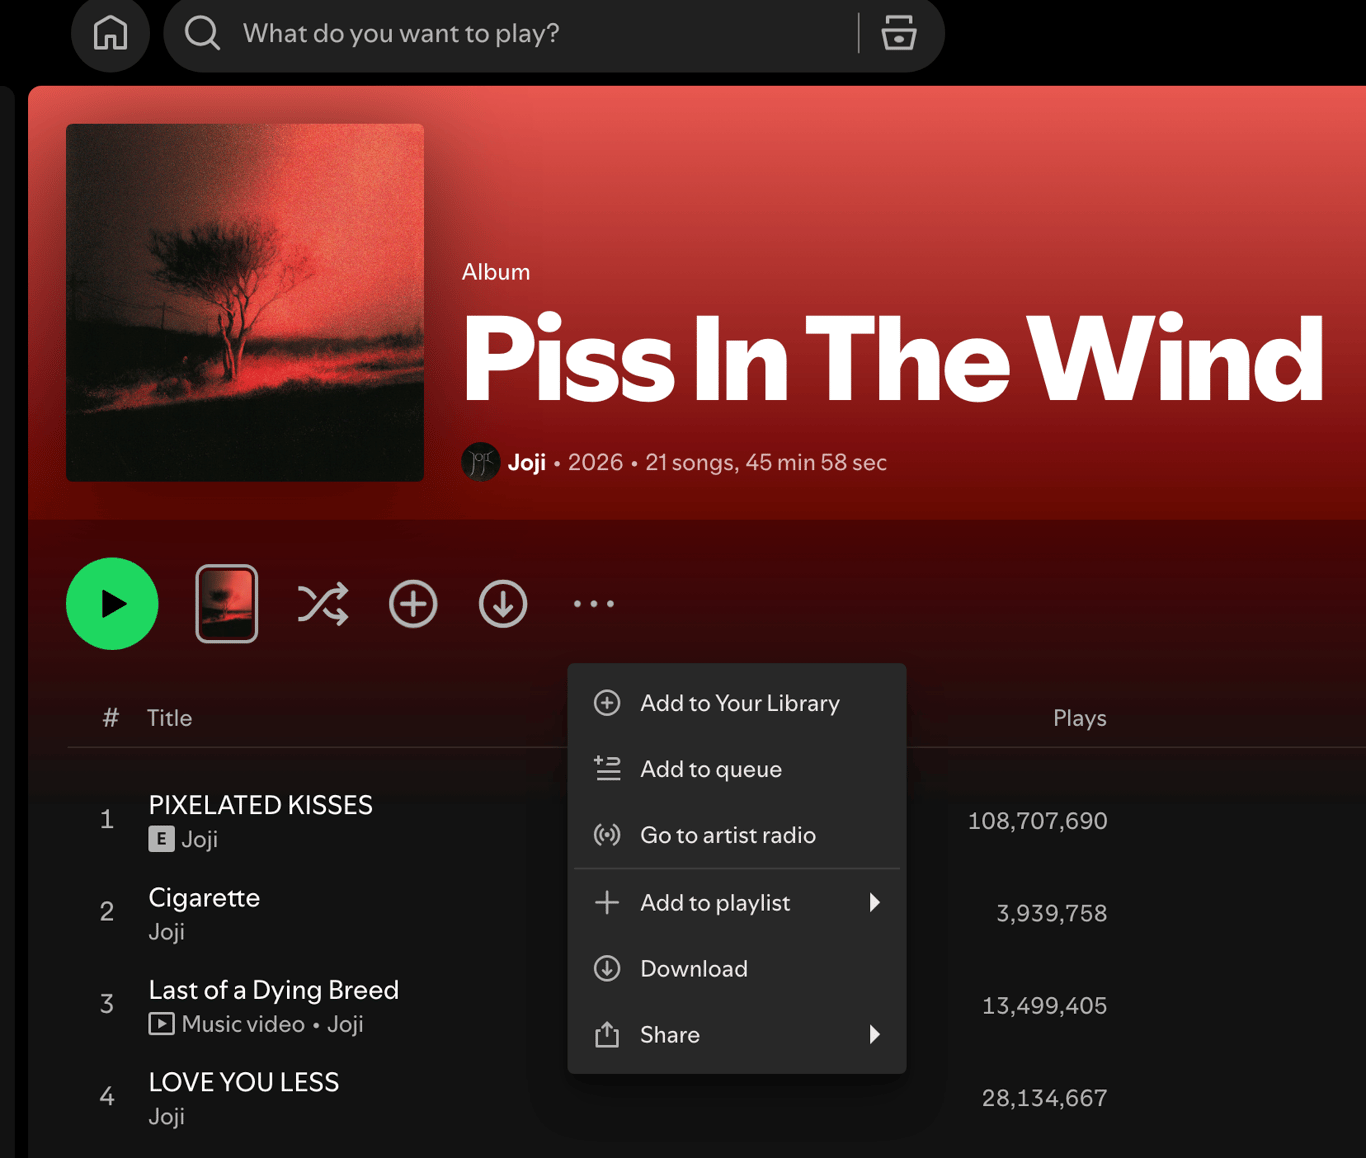The height and width of the screenshot is (1158, 1366).
Task: Click the artist radio broadcast icon
Action: pyautogui.click(x=607, y=835)
